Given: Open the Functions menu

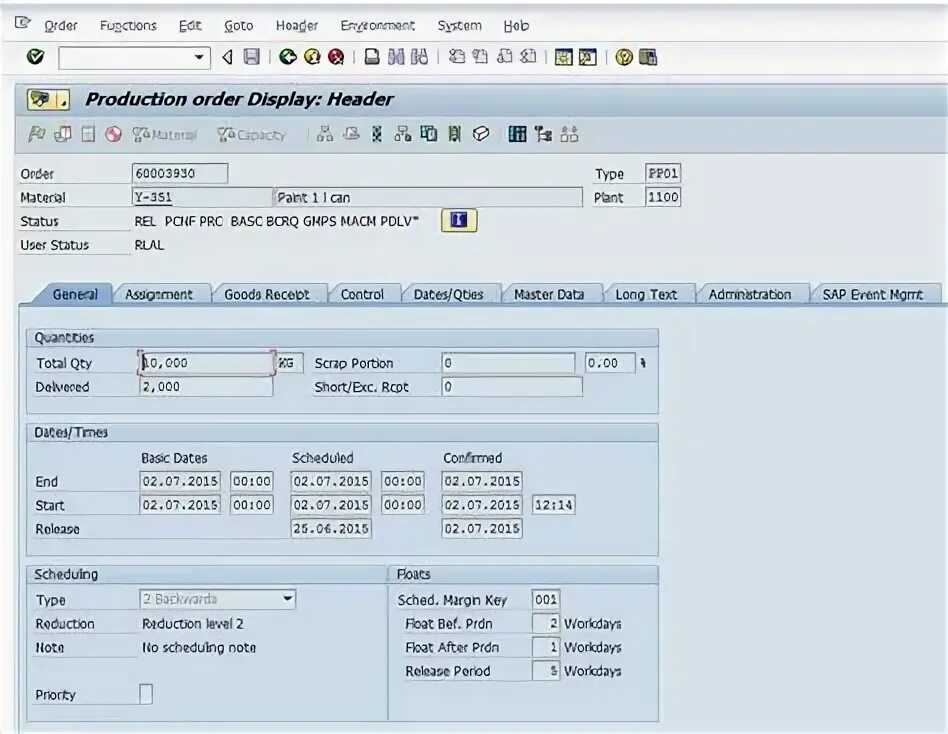Looking at the screenshot, I should [128, 25].
